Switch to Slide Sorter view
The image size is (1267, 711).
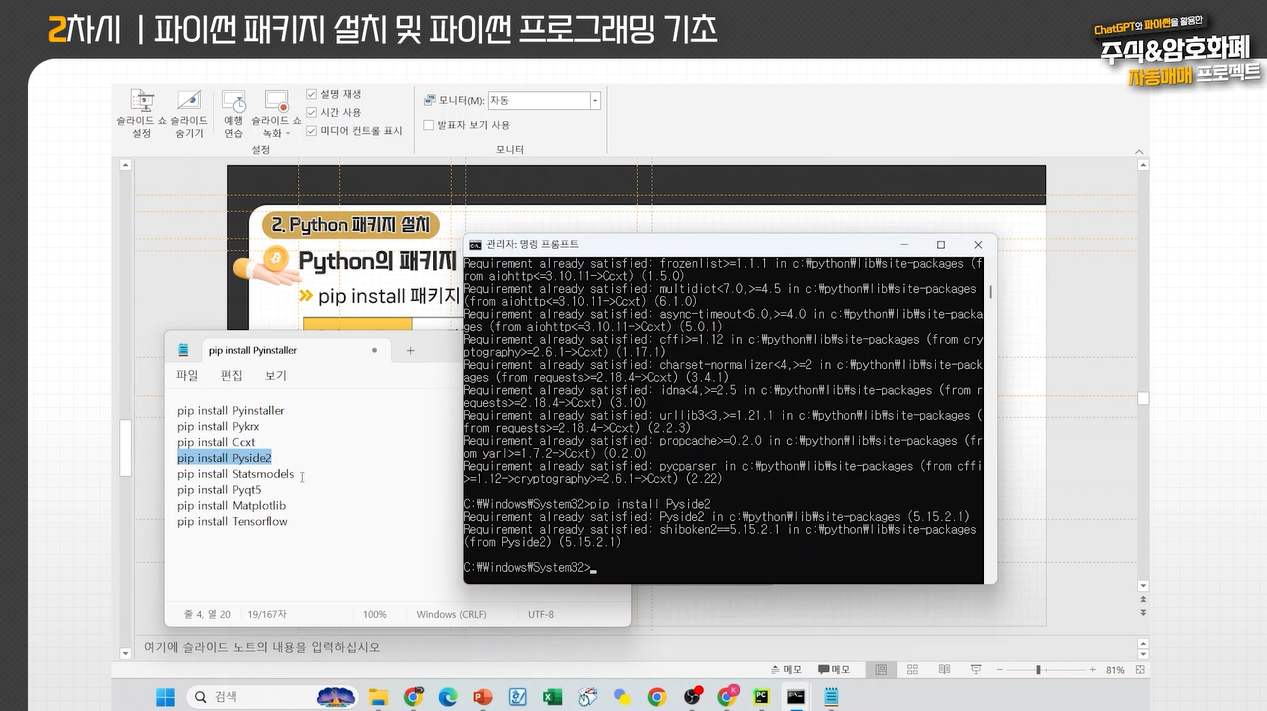point(912,670)
